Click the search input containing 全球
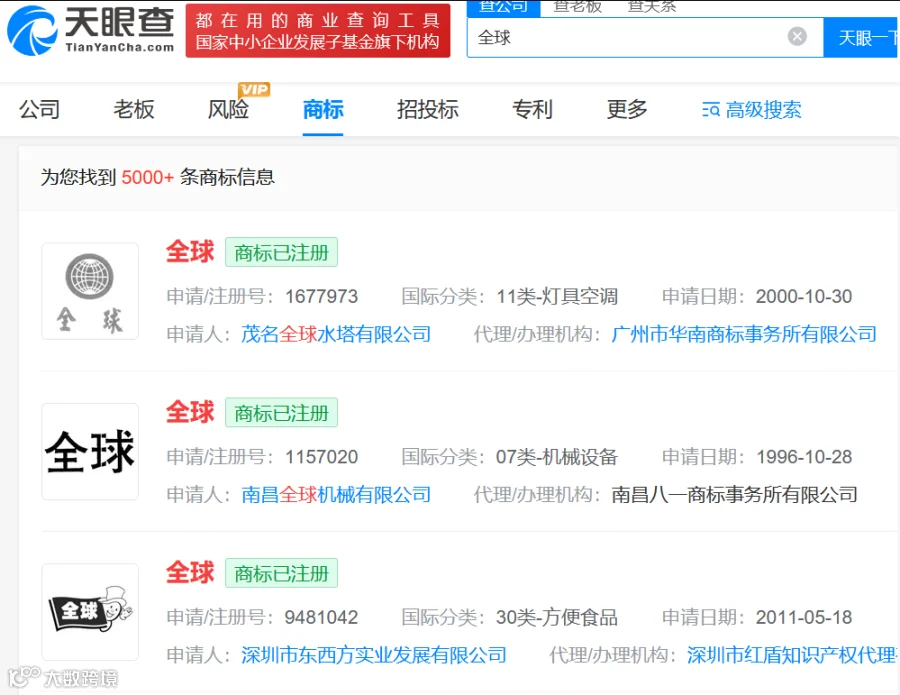Viewport: 900px width, 695px height. (645, 37)
